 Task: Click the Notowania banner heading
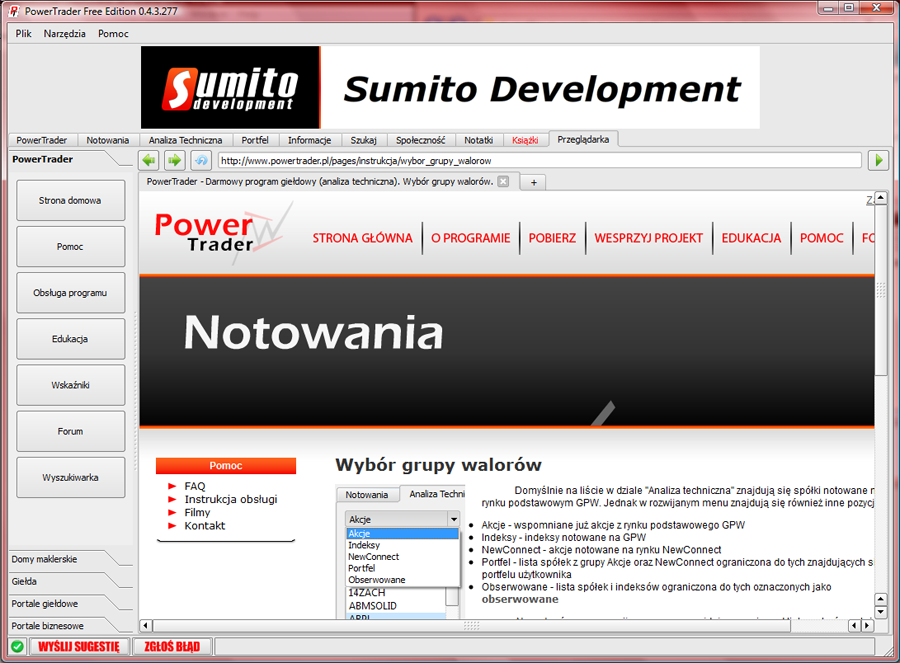(313, 332)
